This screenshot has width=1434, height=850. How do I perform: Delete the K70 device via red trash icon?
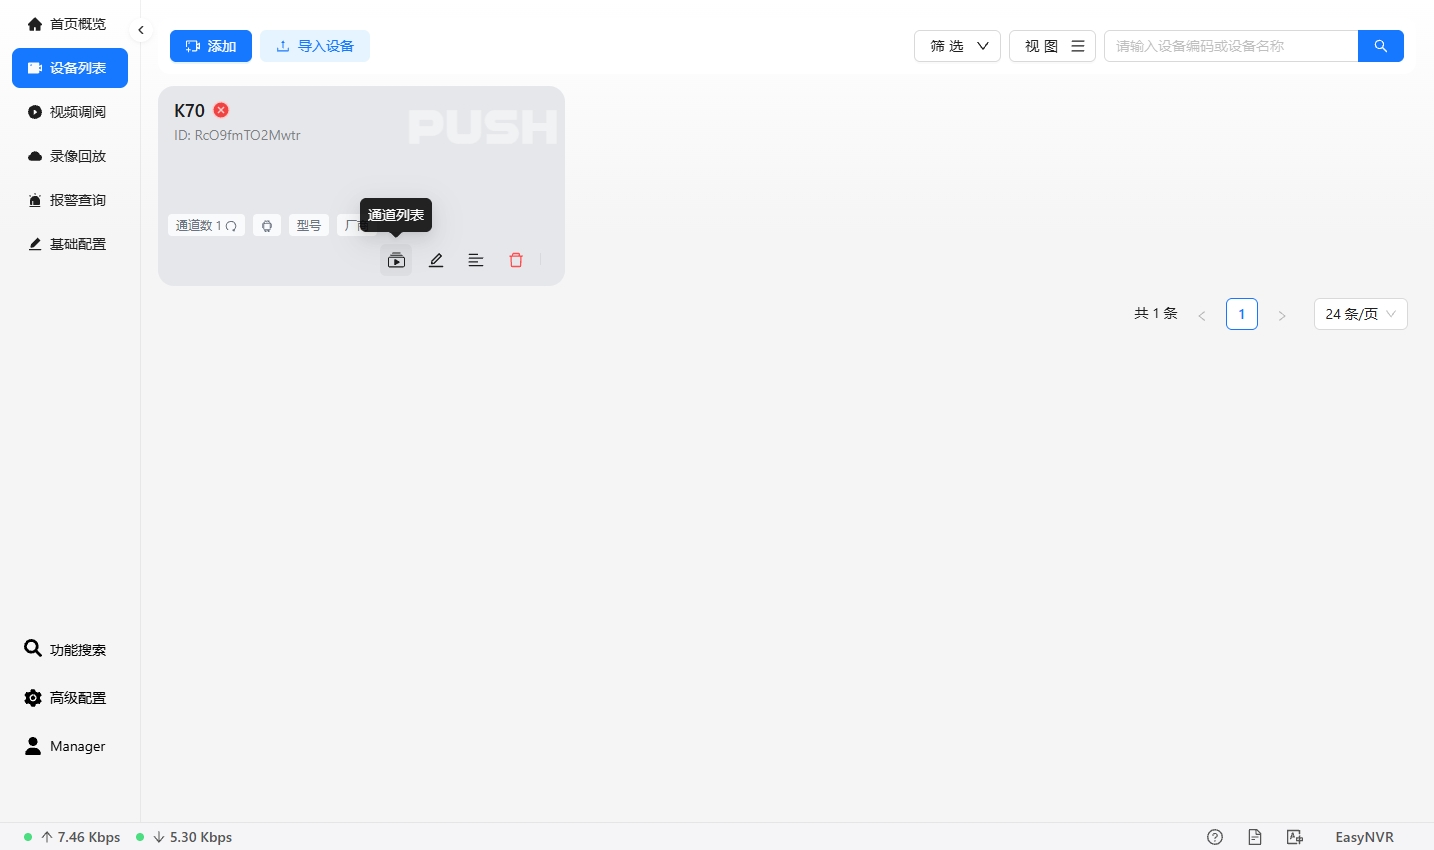pos(516,260)
